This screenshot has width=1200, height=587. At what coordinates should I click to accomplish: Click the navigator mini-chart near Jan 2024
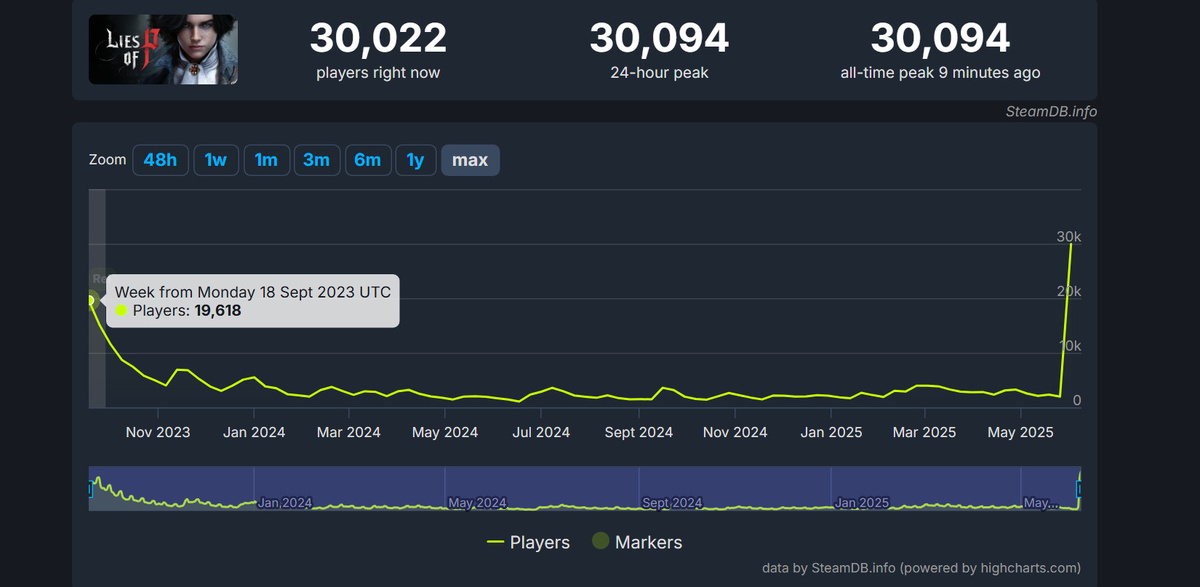point(283,490)
